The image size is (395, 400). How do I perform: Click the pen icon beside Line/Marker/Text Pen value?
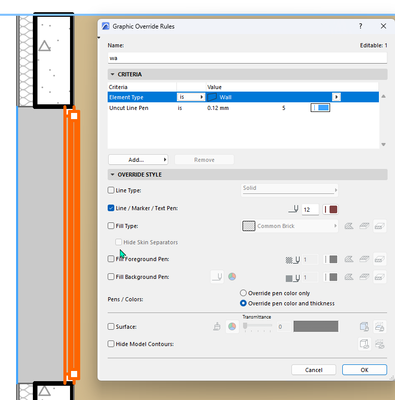tap(293, 209)
